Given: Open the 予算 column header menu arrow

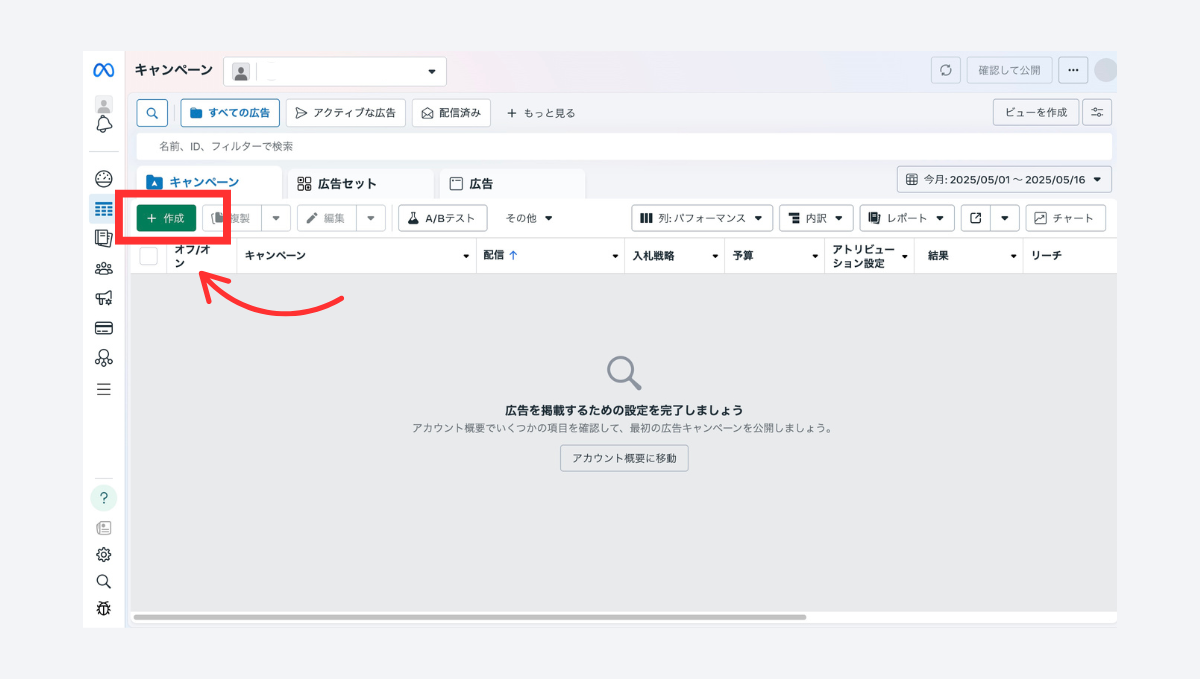Looking at the screenshot, I should [x=815, y=257].
